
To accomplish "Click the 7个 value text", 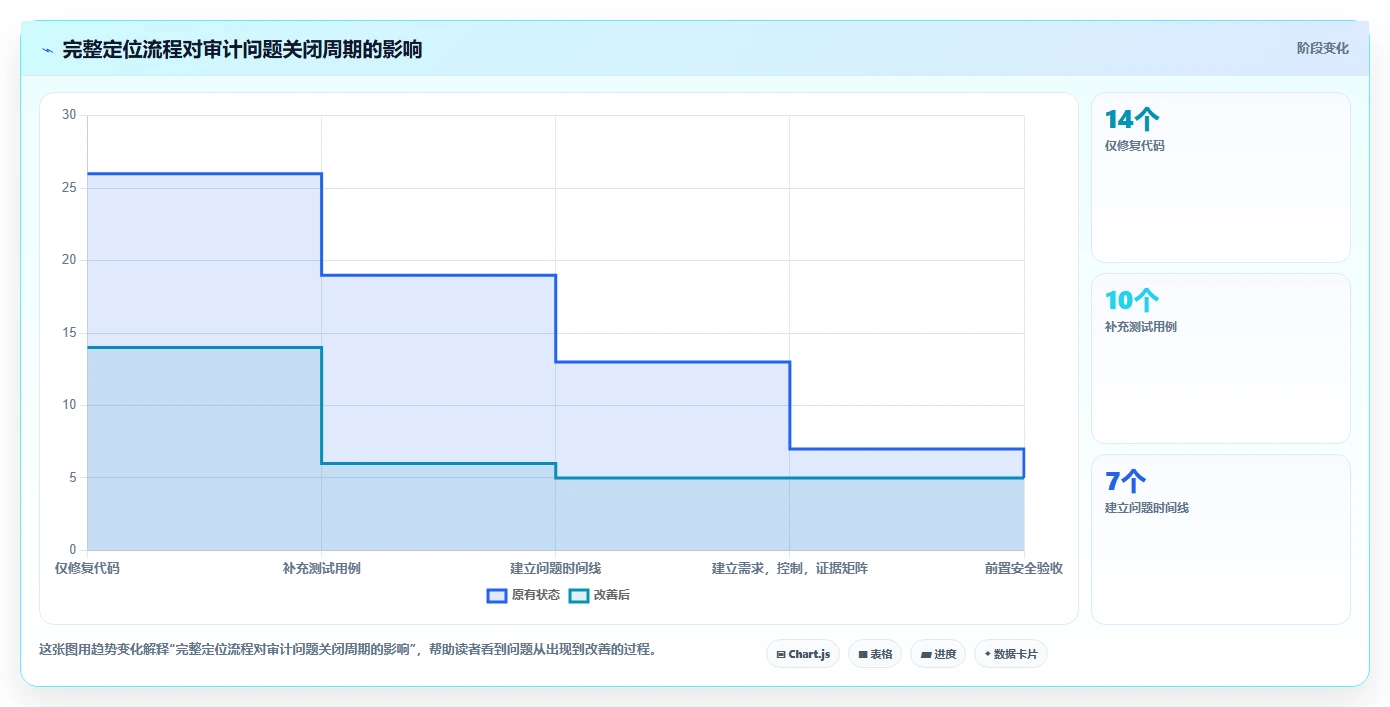I will 1125,481.
